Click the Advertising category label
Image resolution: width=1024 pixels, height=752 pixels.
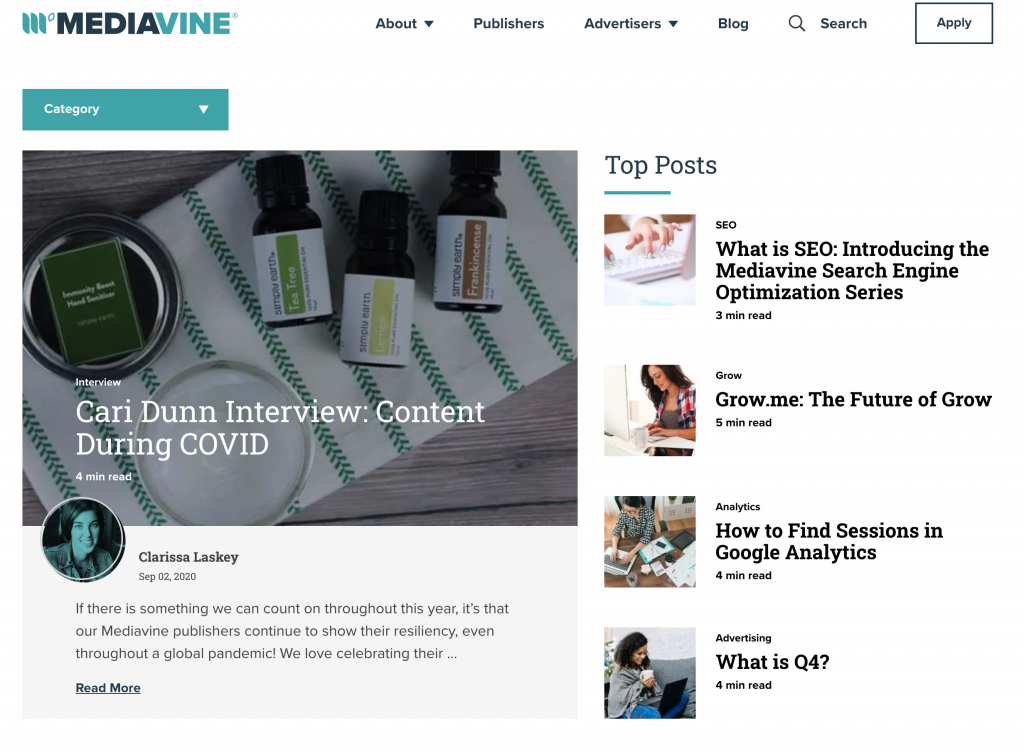click(x=743, y=638)
